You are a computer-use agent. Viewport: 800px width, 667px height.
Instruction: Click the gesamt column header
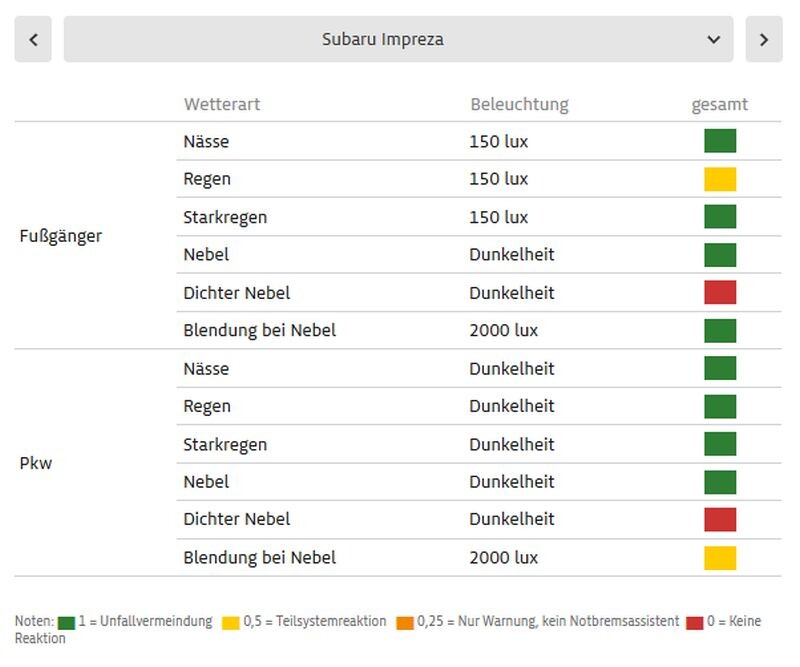click(720, 104)
